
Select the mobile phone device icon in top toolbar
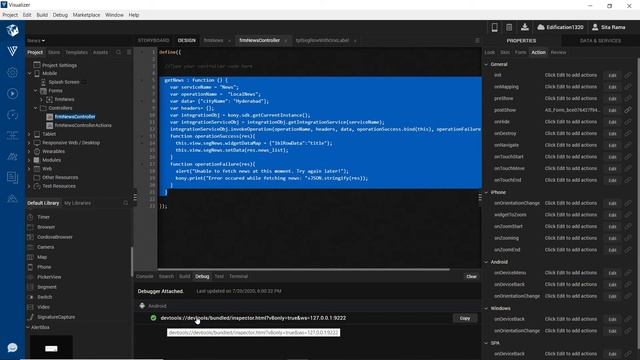click(494, 27)
